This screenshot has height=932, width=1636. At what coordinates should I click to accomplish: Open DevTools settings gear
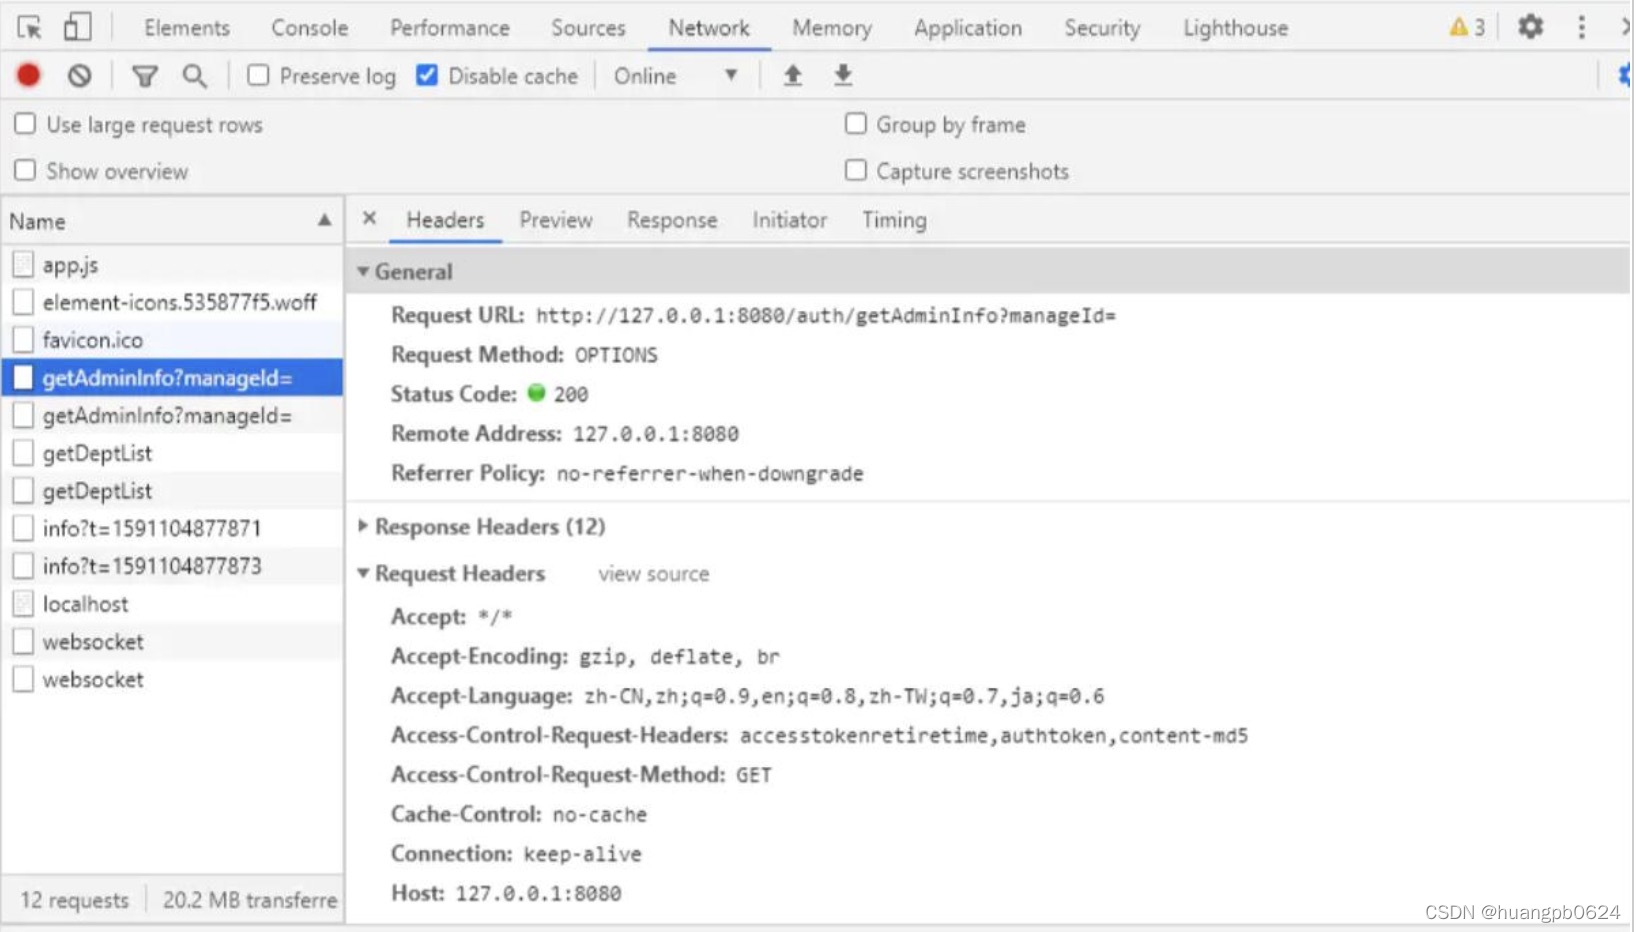[1529, 27]
